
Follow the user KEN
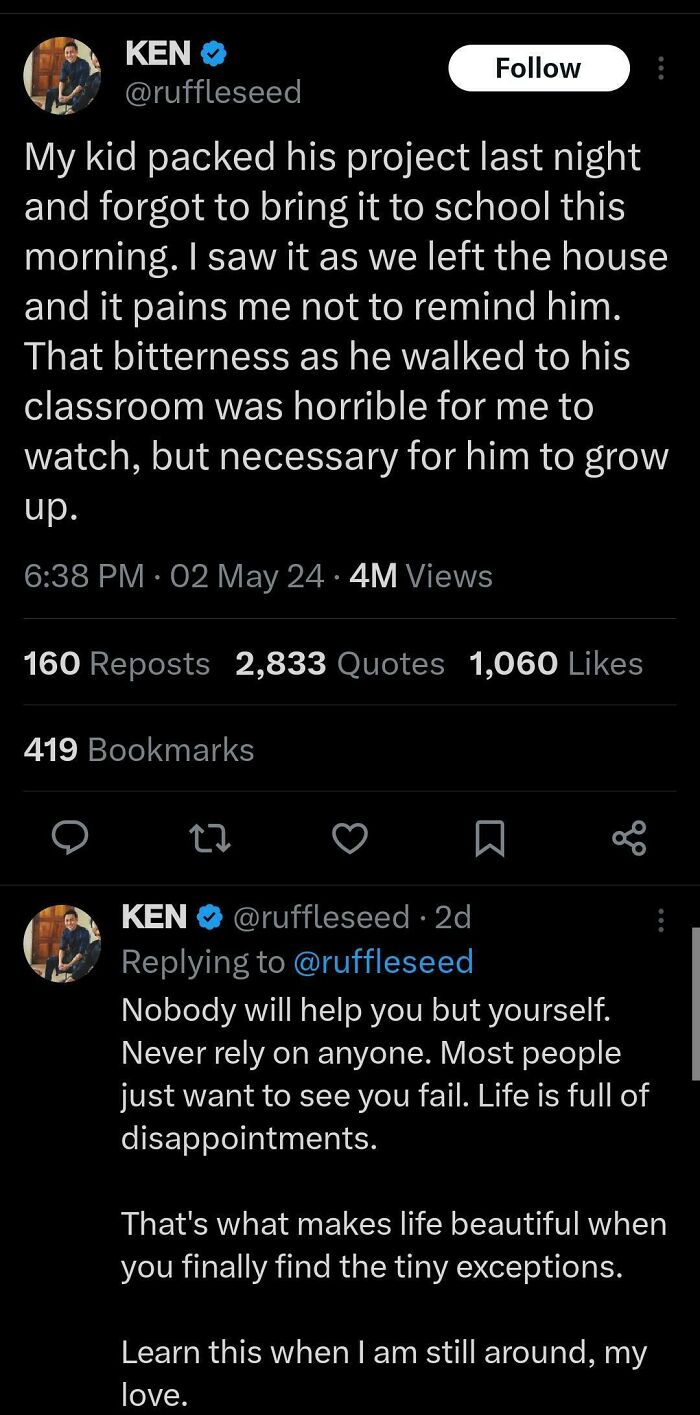tap(539, 67)
